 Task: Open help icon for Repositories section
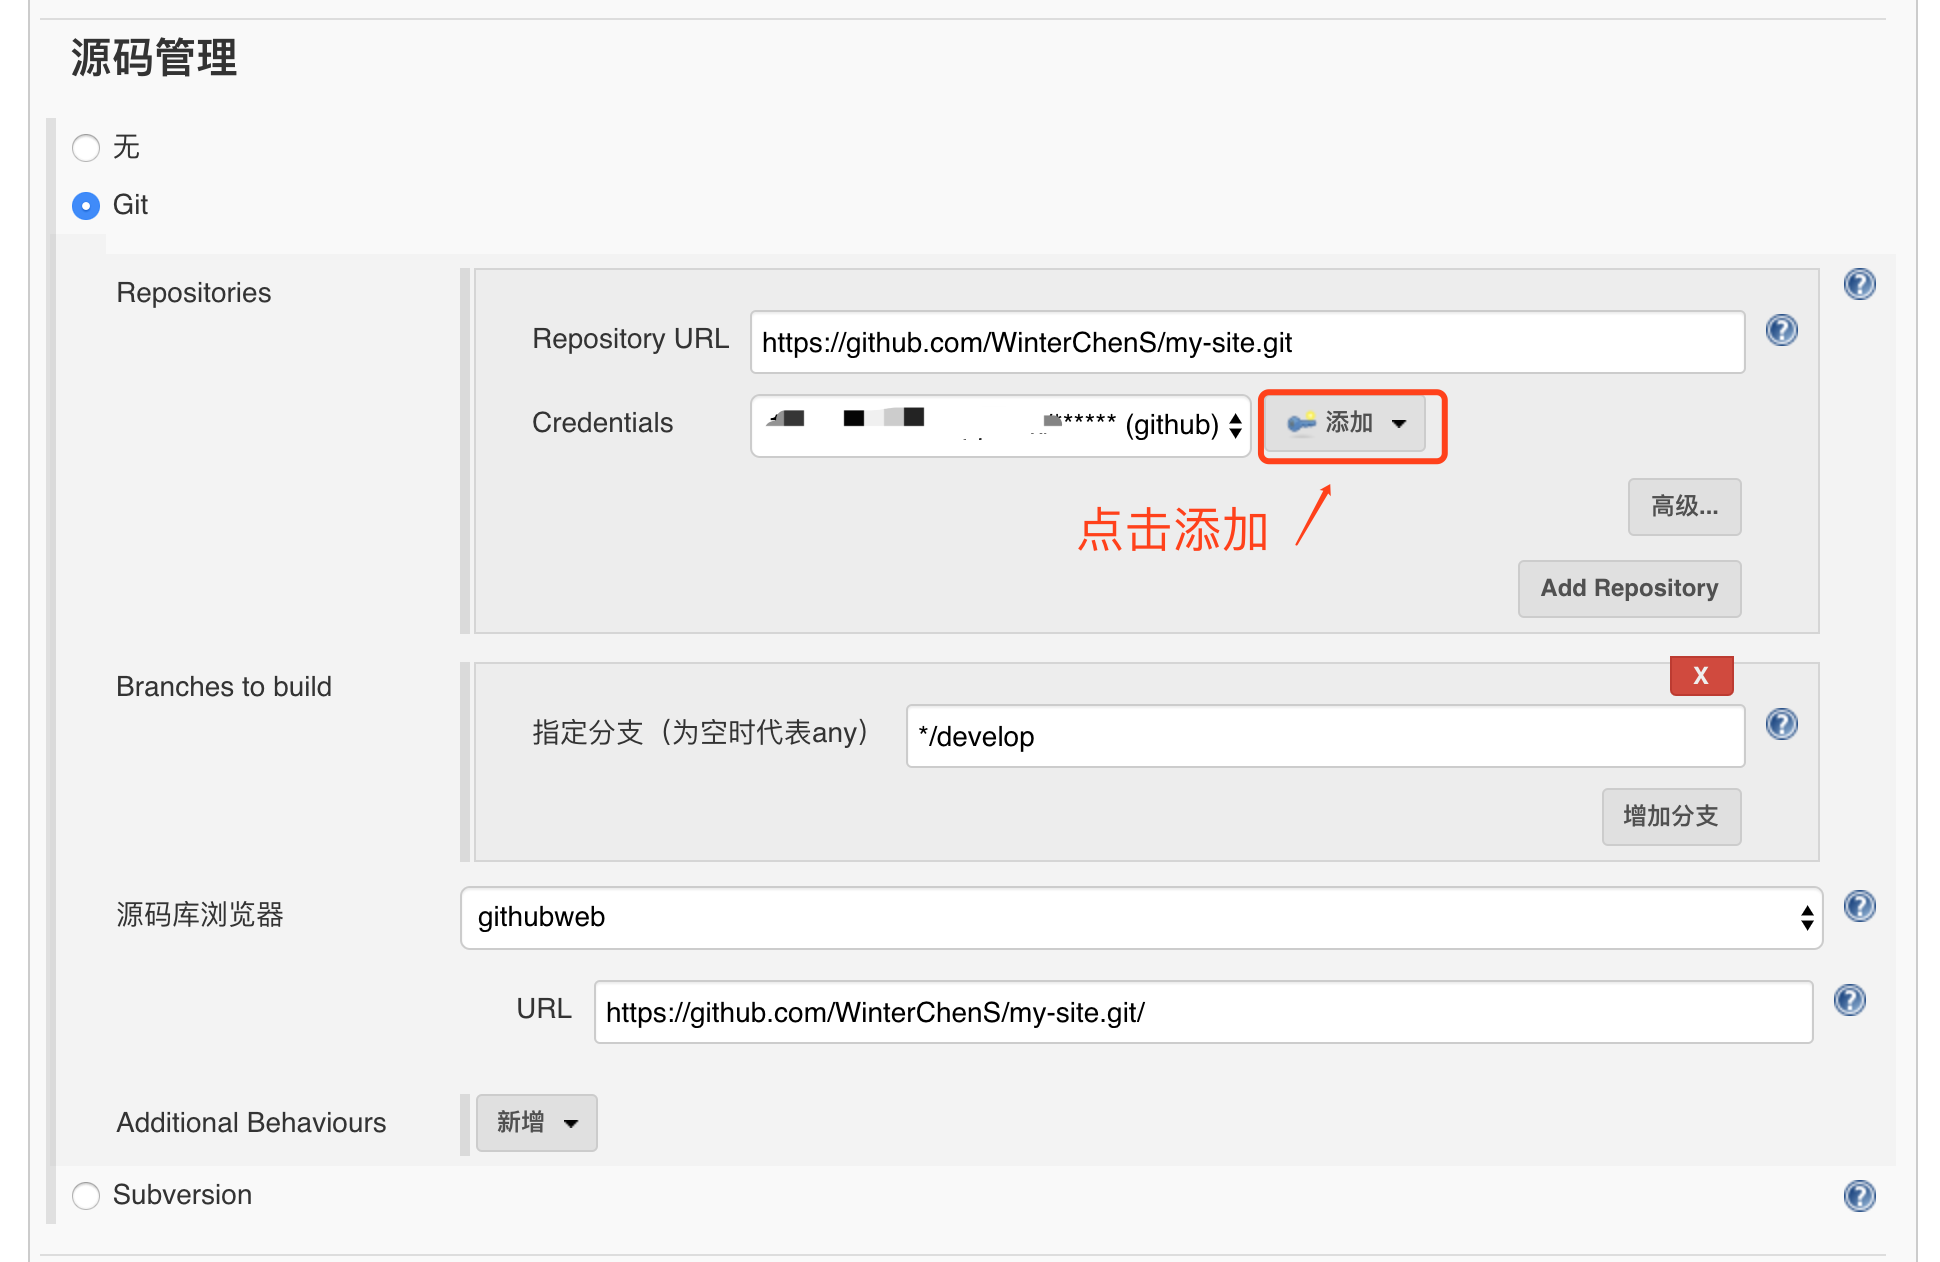pos(1859,285)
